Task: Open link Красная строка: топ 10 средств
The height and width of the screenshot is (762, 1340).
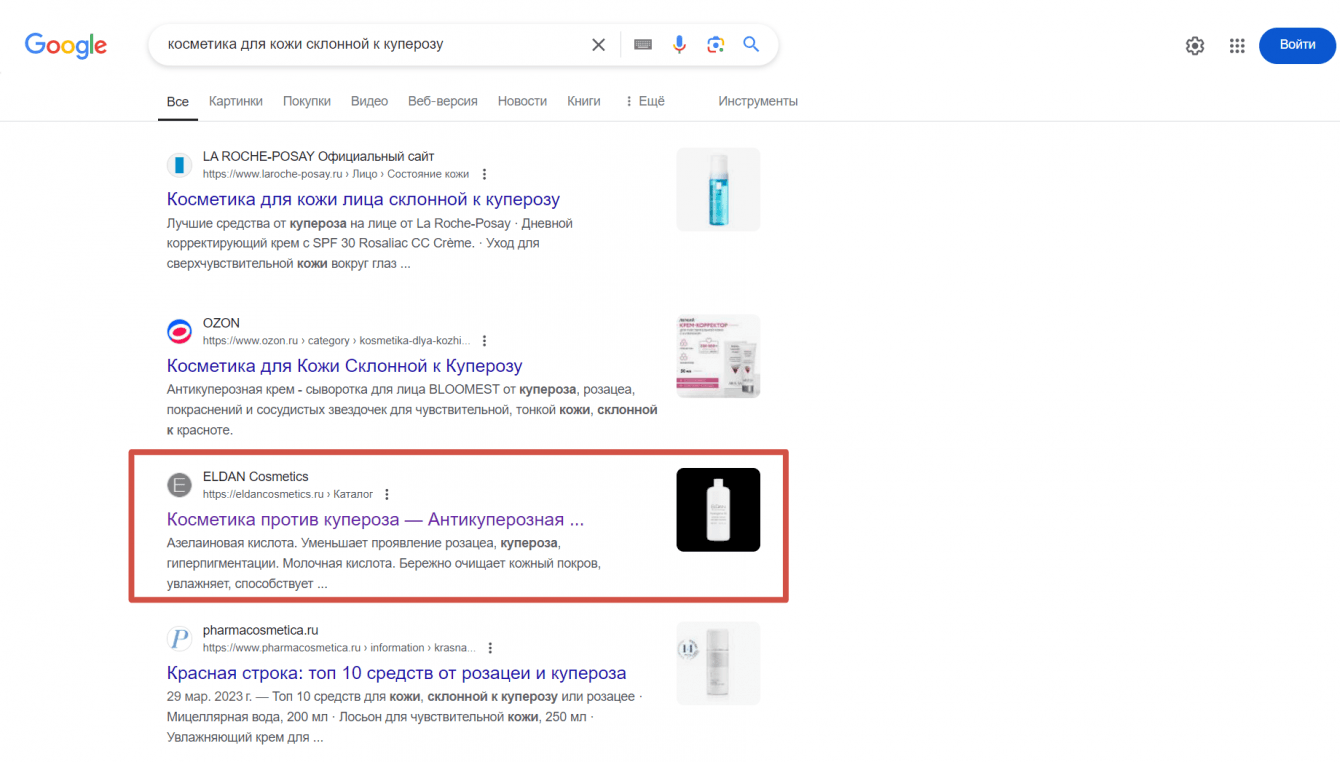Action: coord(396,673)
